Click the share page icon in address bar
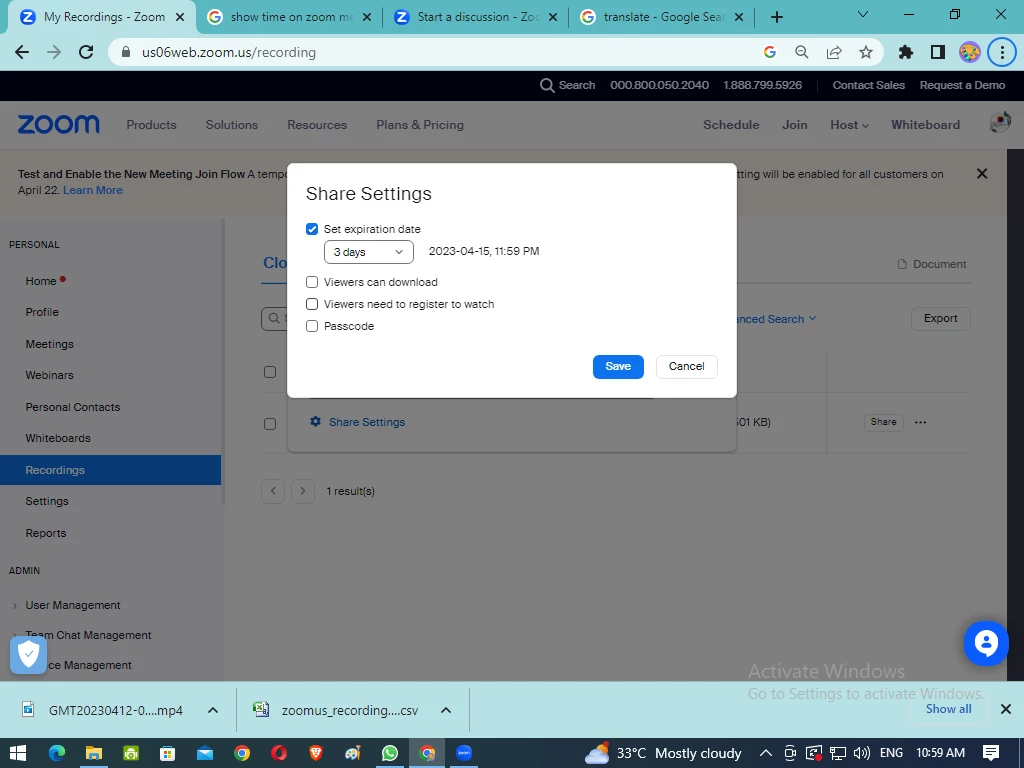This screenshot has width=1024, height=768. 834,52
